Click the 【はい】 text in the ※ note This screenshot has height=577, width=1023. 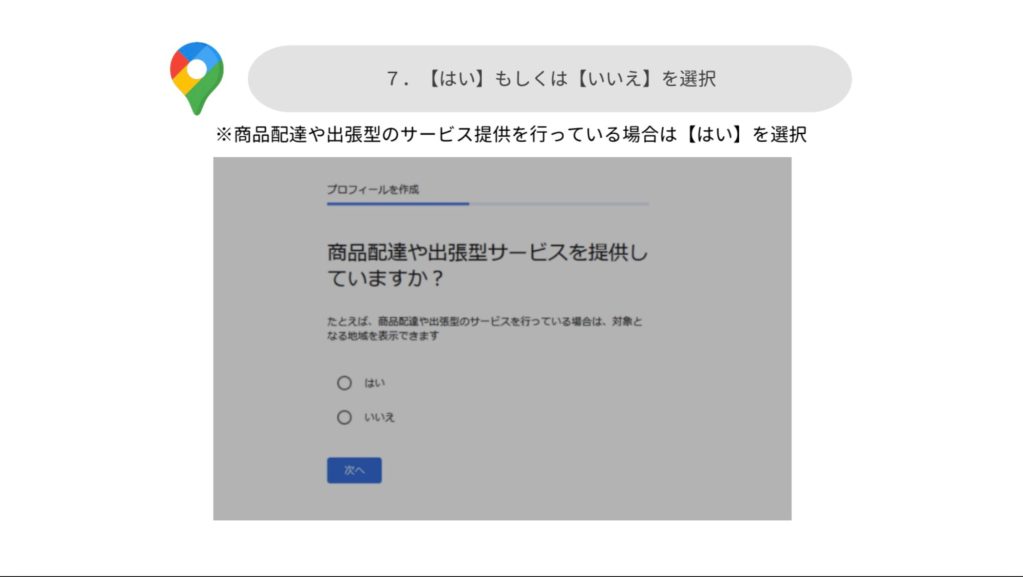click(714, 134)
